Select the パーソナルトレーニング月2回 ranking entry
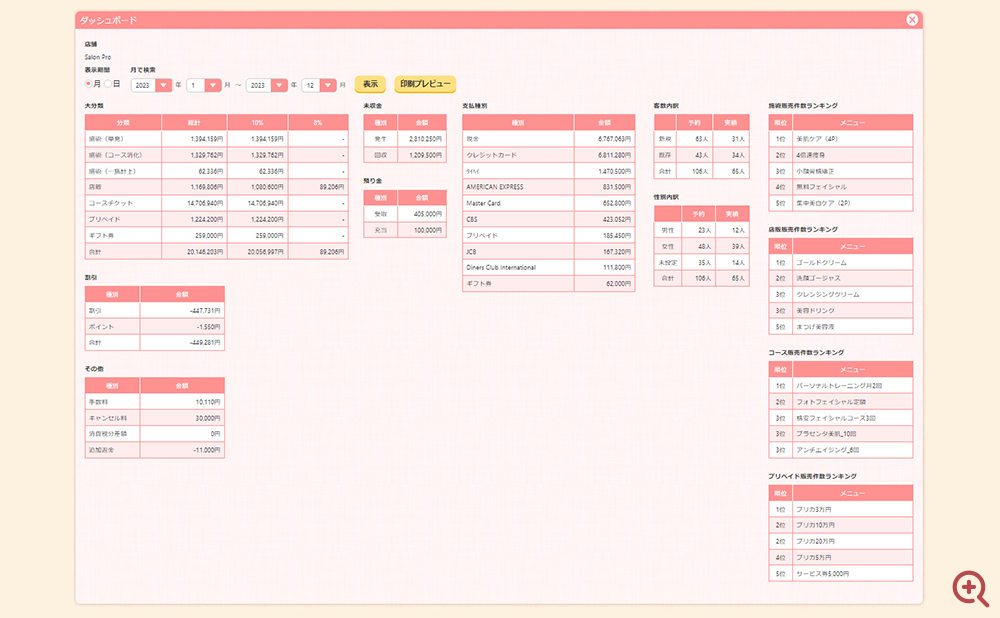 pyautogui.click(x=839, y=385)
